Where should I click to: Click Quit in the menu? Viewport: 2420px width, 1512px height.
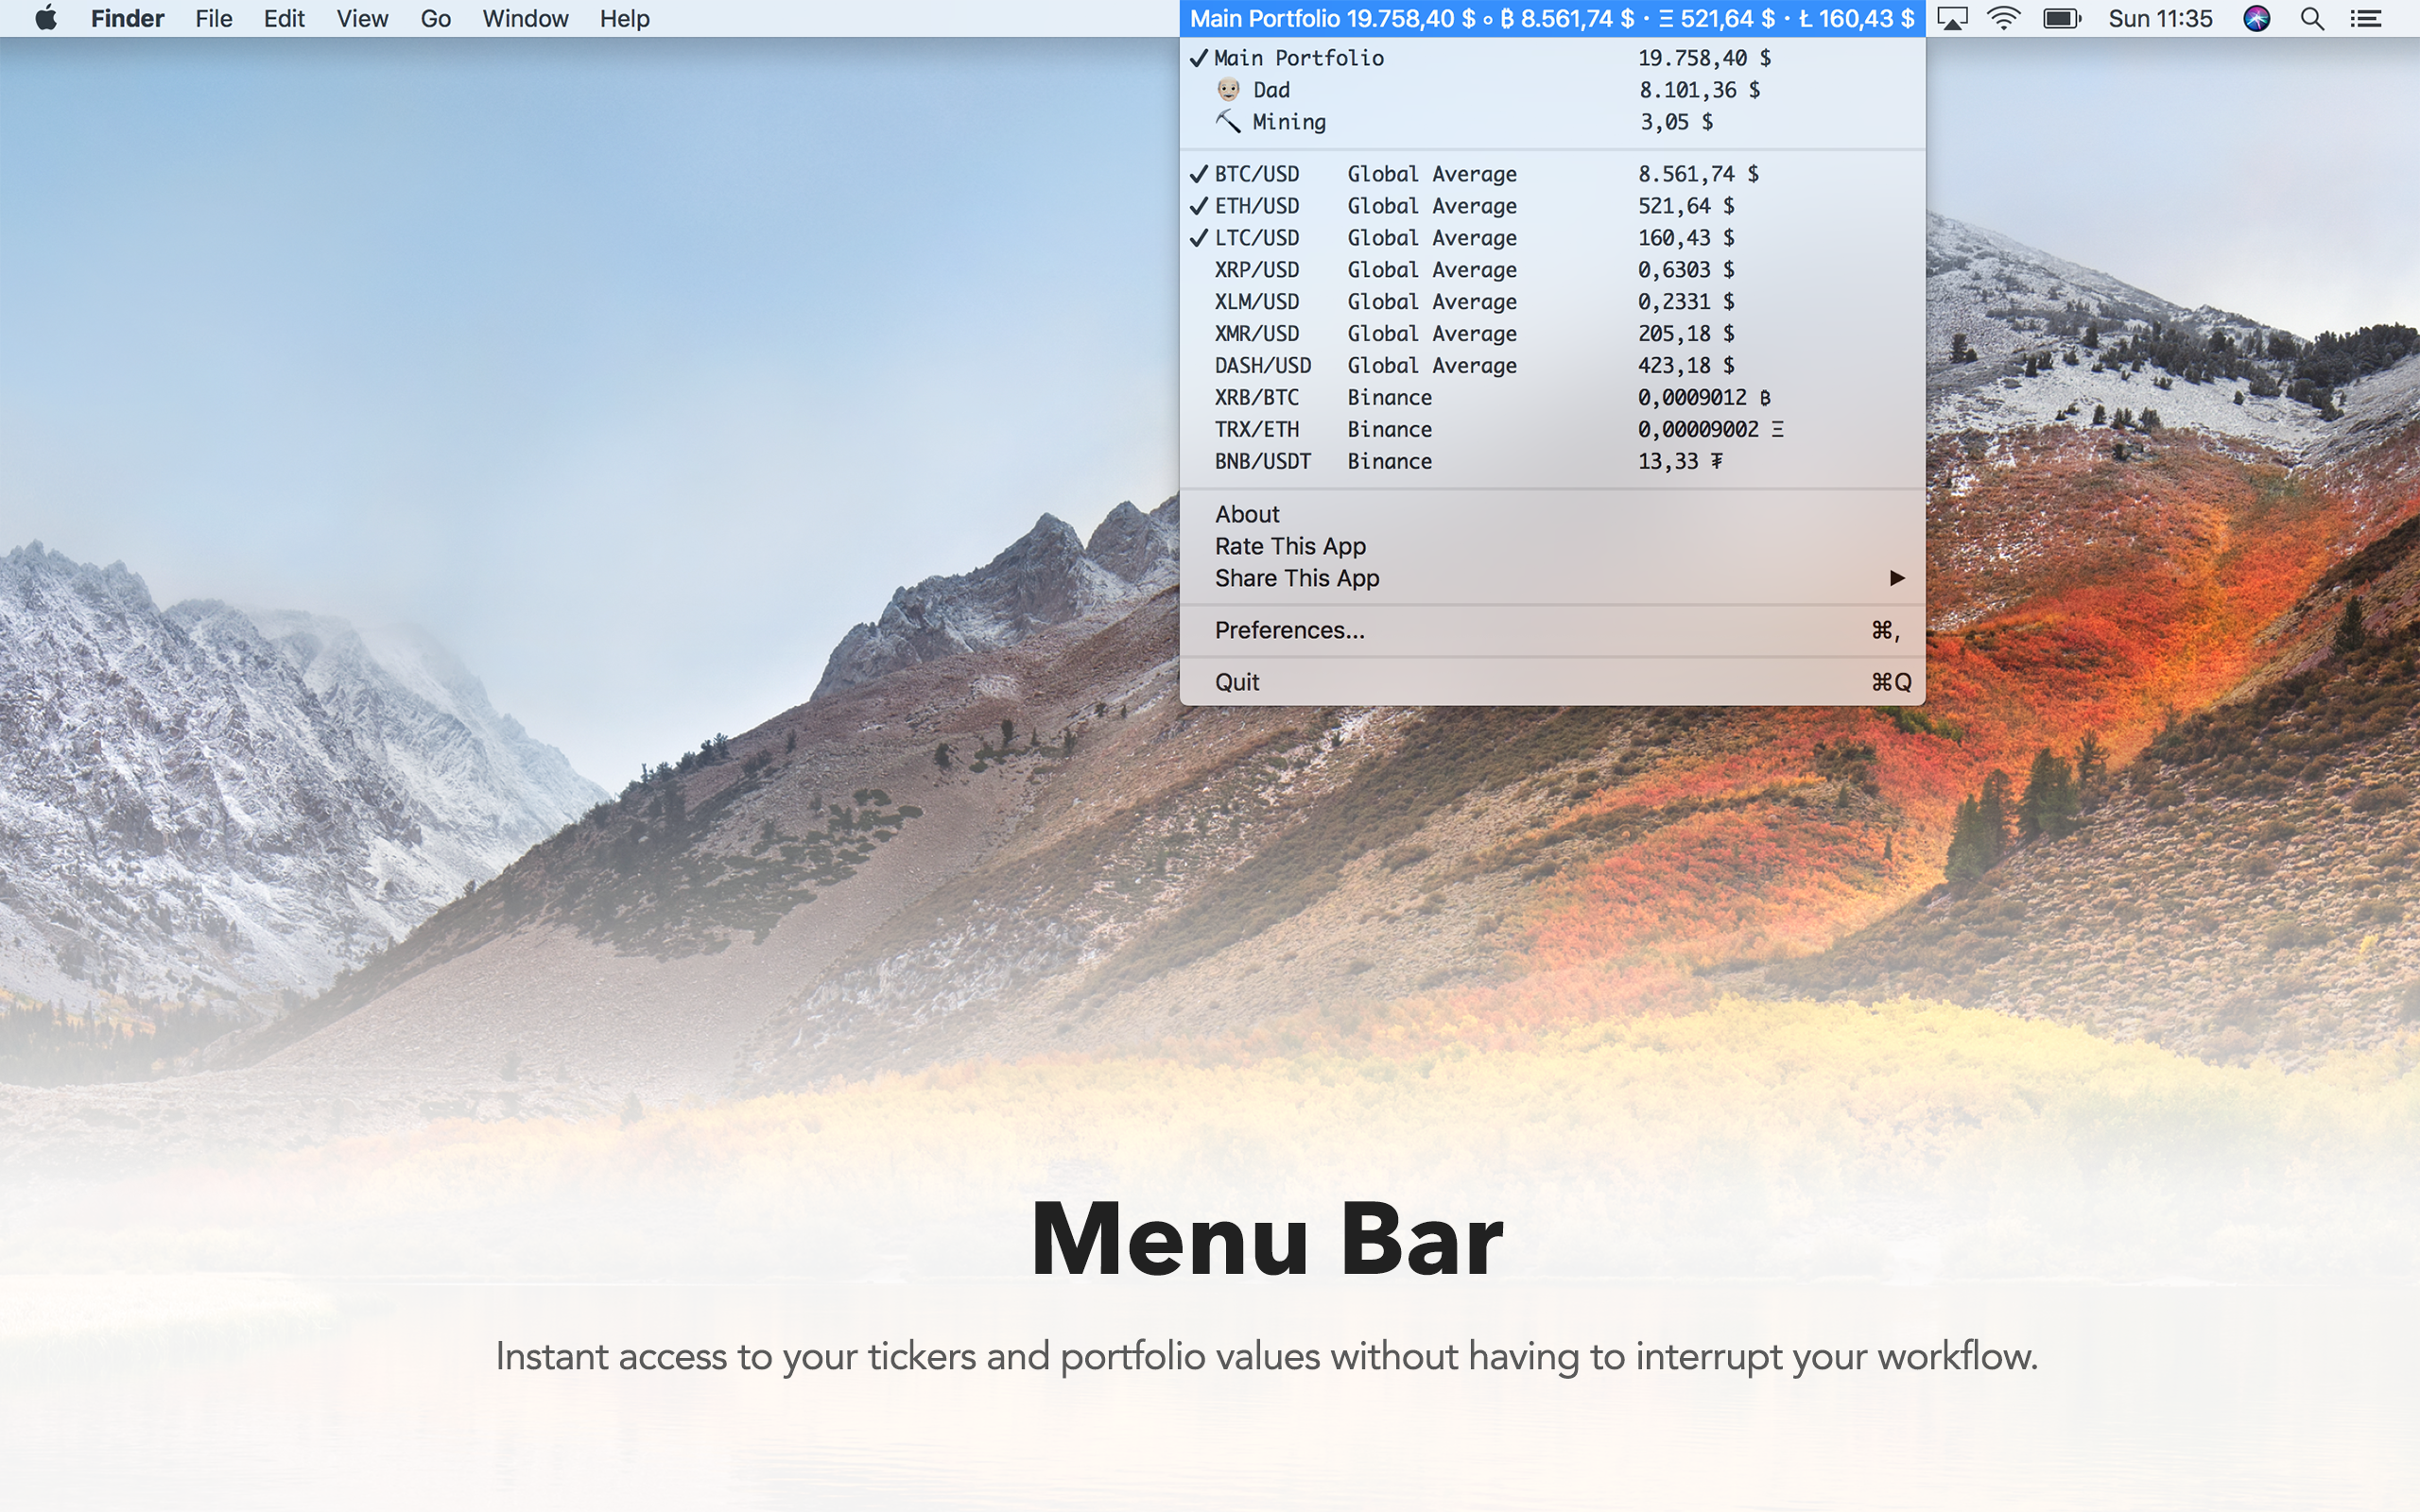pyautogui.click(x=1237, y=682)
